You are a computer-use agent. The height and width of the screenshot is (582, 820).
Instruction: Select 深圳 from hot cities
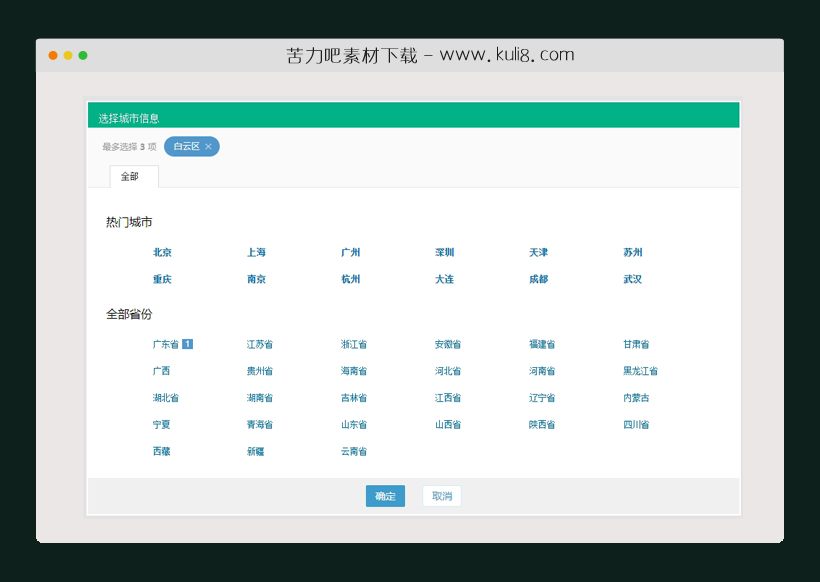[x=443, y=252]
